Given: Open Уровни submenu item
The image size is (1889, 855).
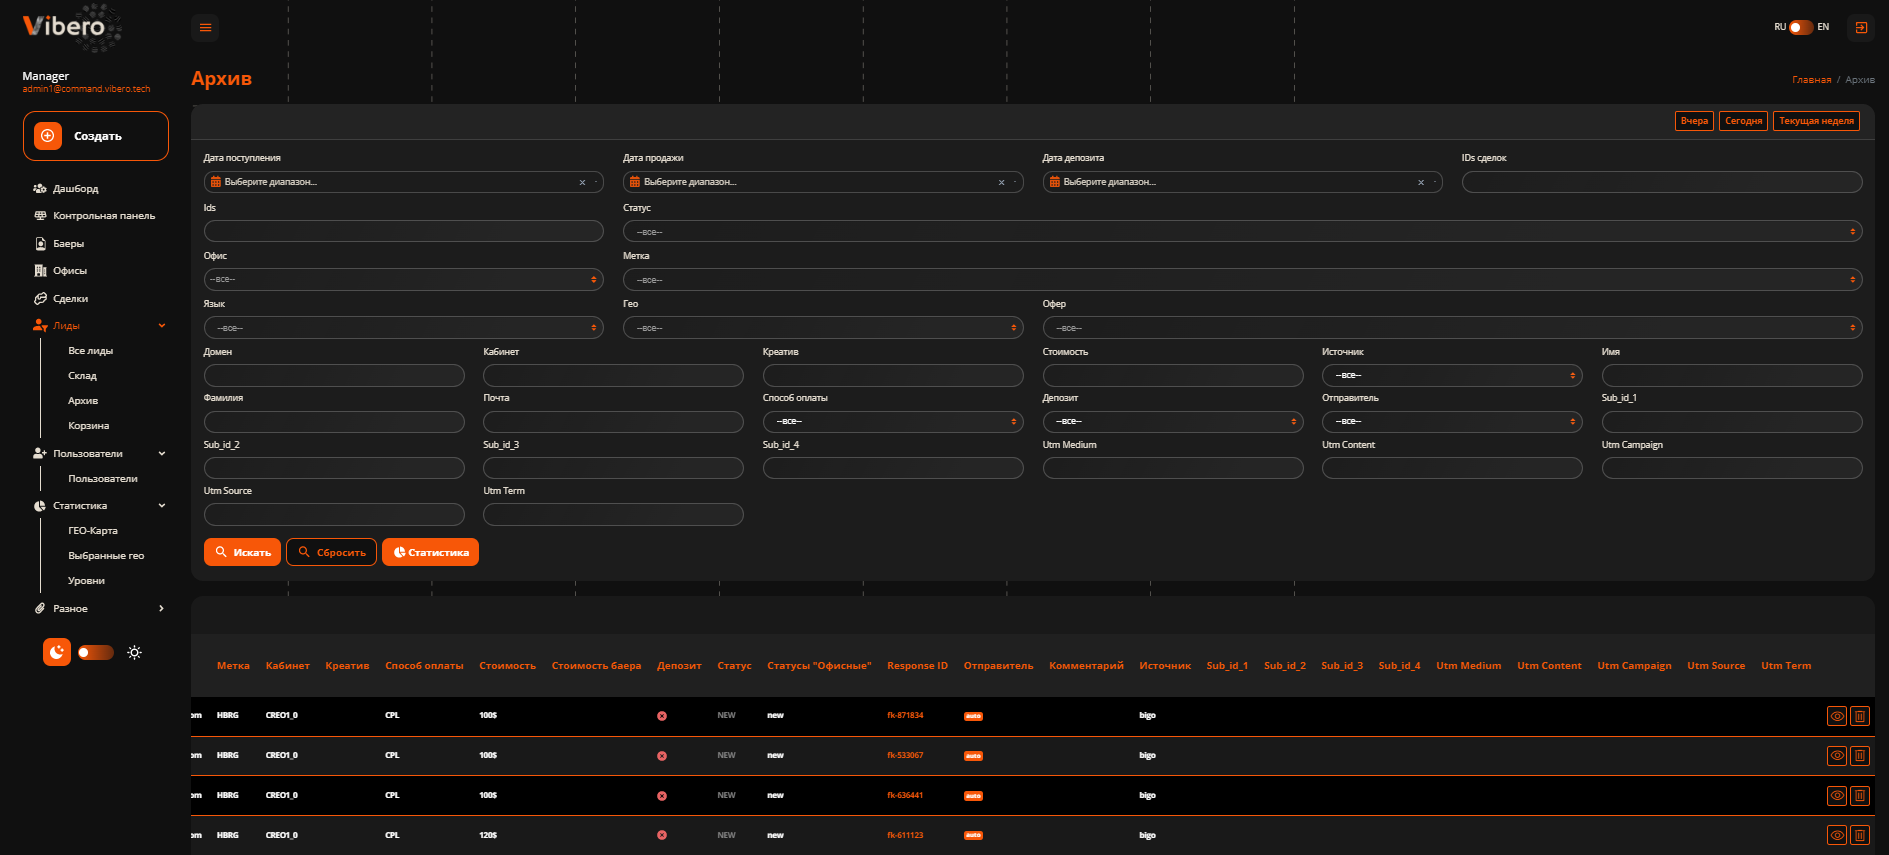Looking at the screenshot, I should click(x=87, y=581).
